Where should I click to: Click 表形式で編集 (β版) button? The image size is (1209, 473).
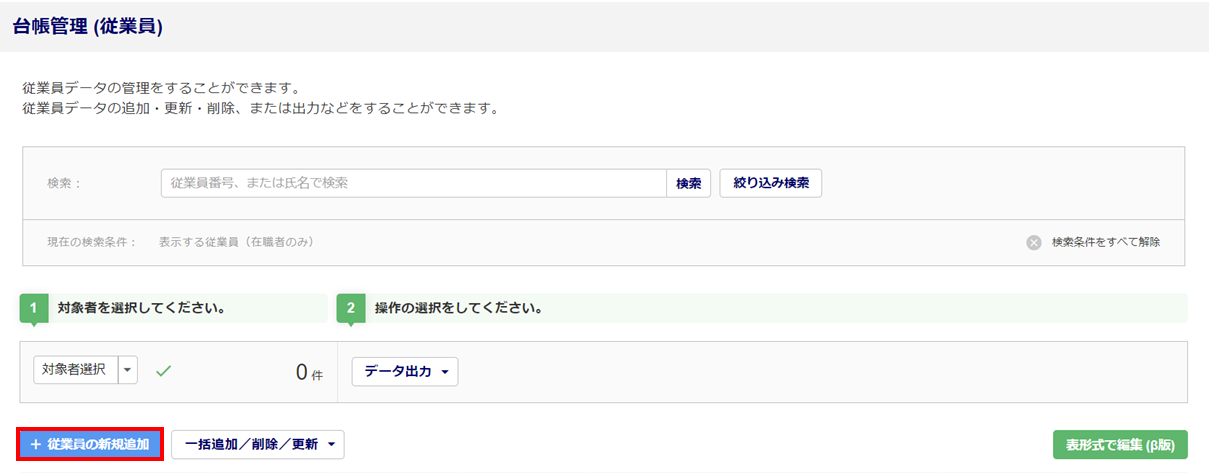[x=1119, y=444]
